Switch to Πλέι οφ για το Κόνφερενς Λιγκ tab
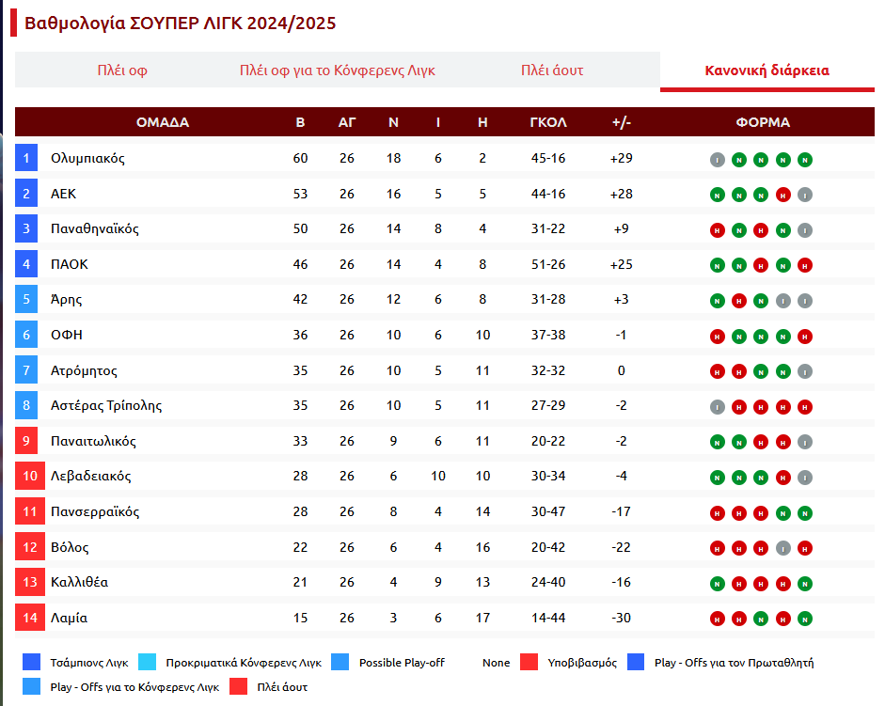This screenshot has width=885, height=706. 338,71
